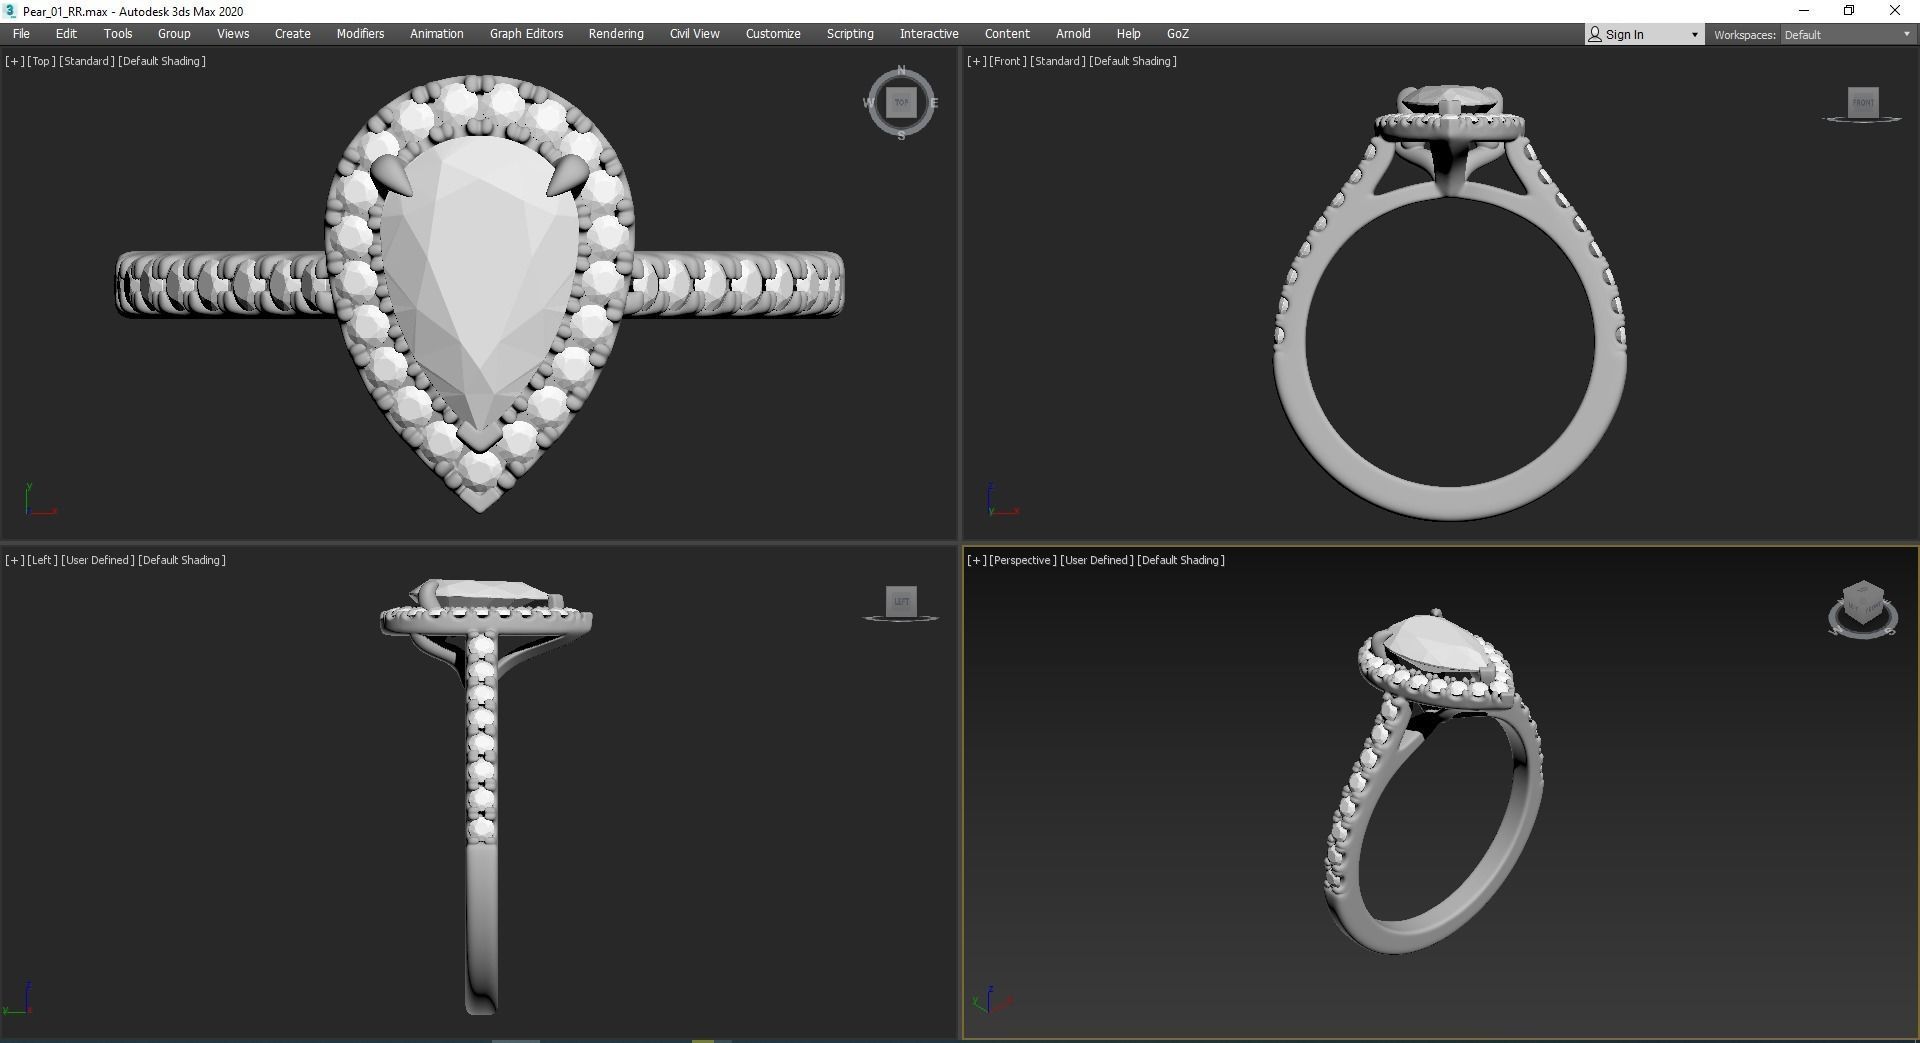
Task: Open the GoZ menu
Action: [1178, 34]
